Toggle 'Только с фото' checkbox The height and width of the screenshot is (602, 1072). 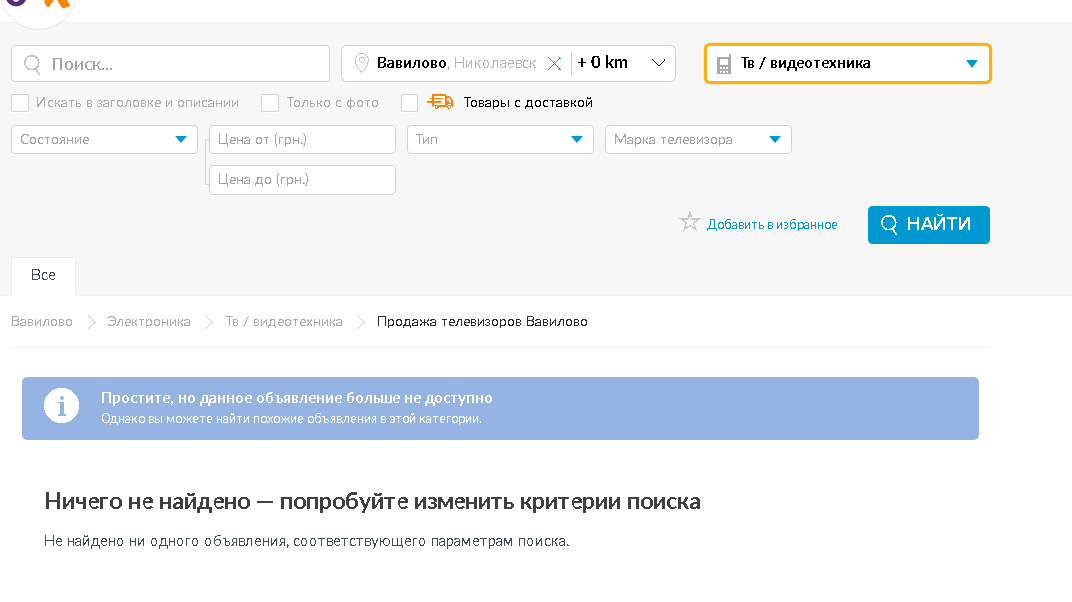[270, 103]
